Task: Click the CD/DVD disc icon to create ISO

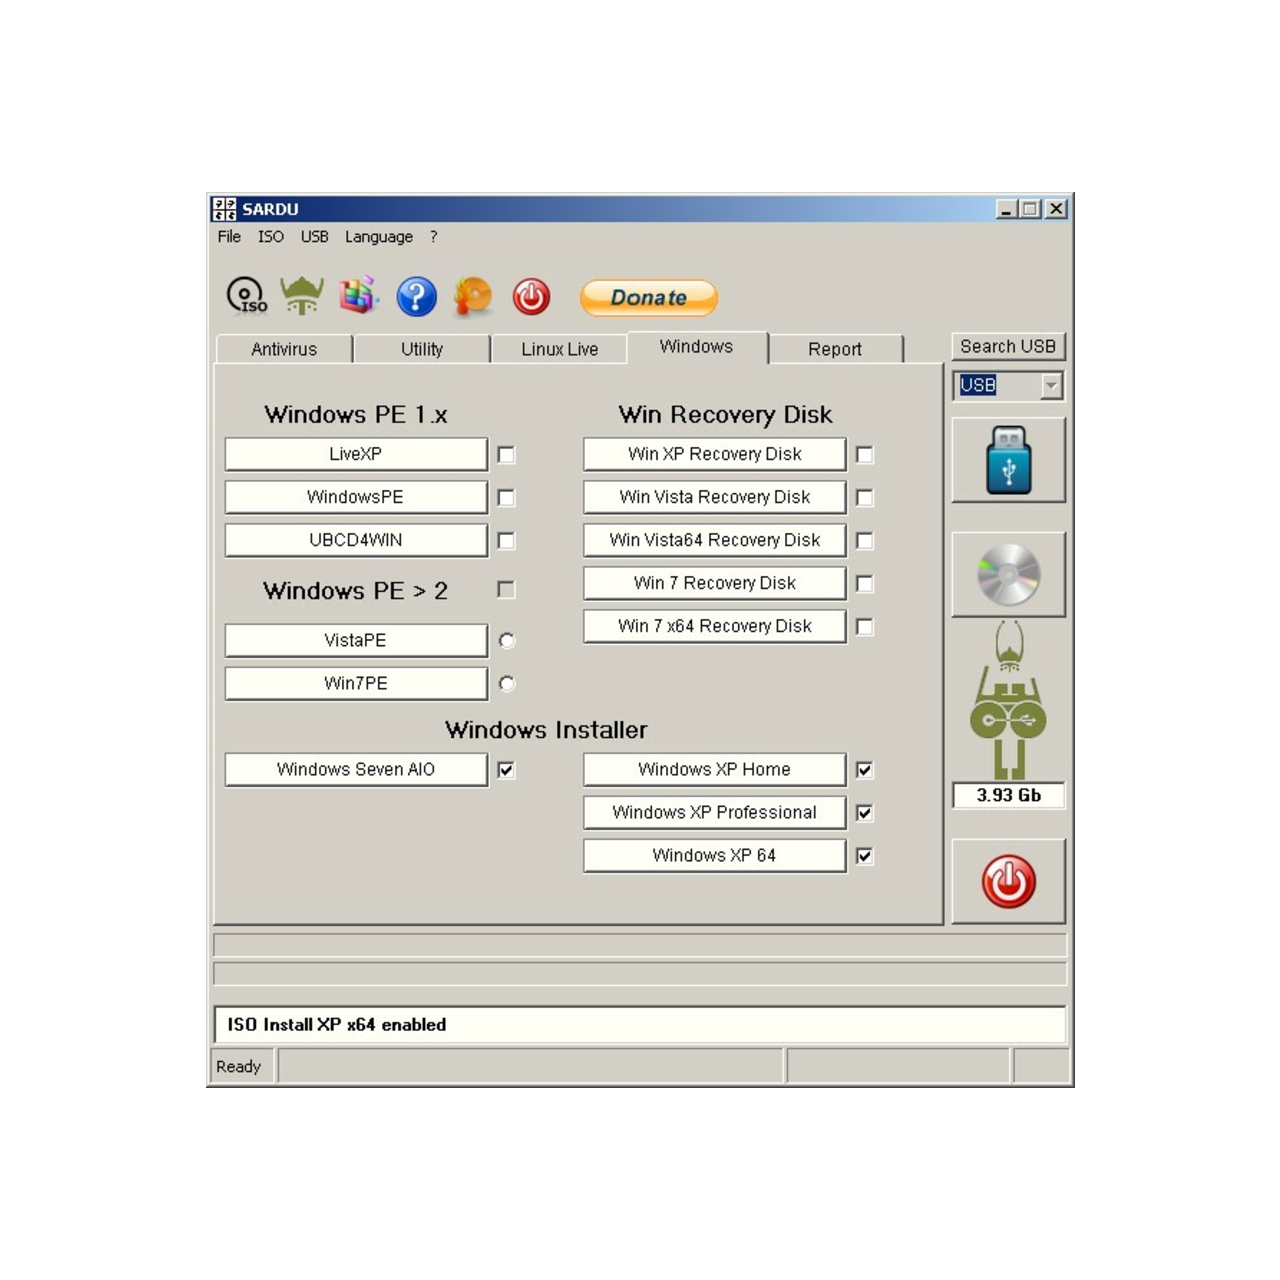Action: pos(1007,573)
